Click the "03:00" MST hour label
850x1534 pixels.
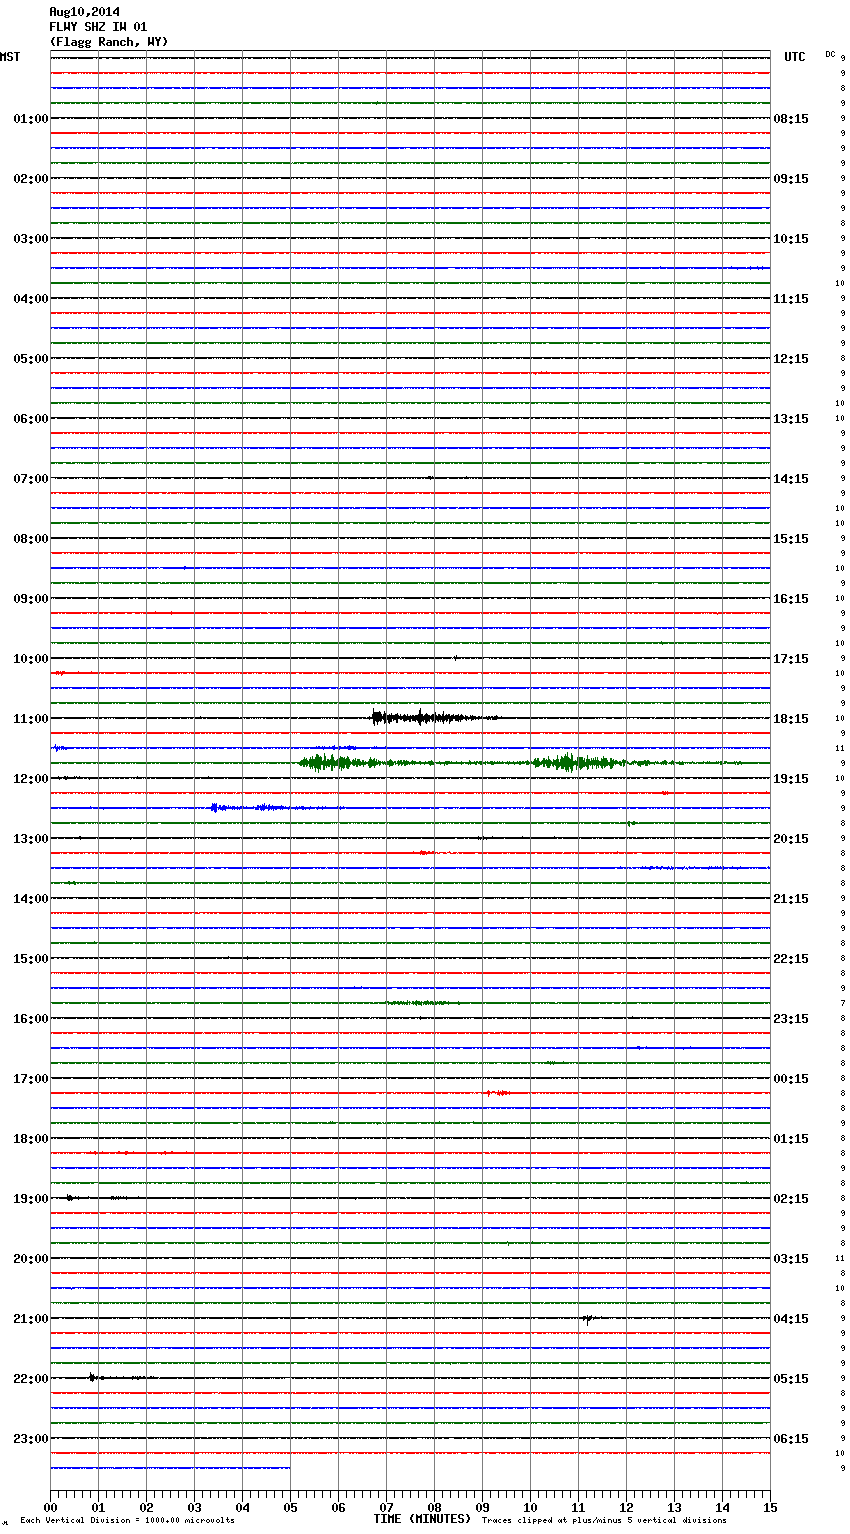coord(31,239)
